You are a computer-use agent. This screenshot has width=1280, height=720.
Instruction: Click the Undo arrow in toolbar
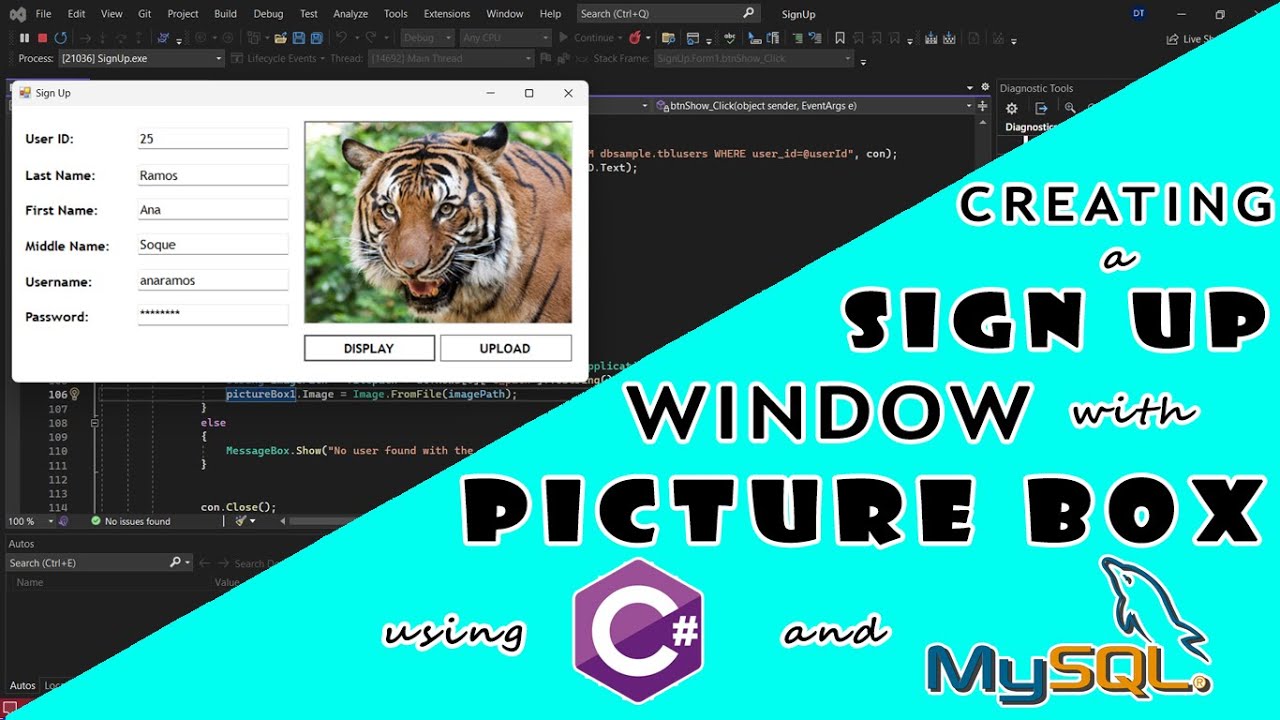tap(342, 38)
